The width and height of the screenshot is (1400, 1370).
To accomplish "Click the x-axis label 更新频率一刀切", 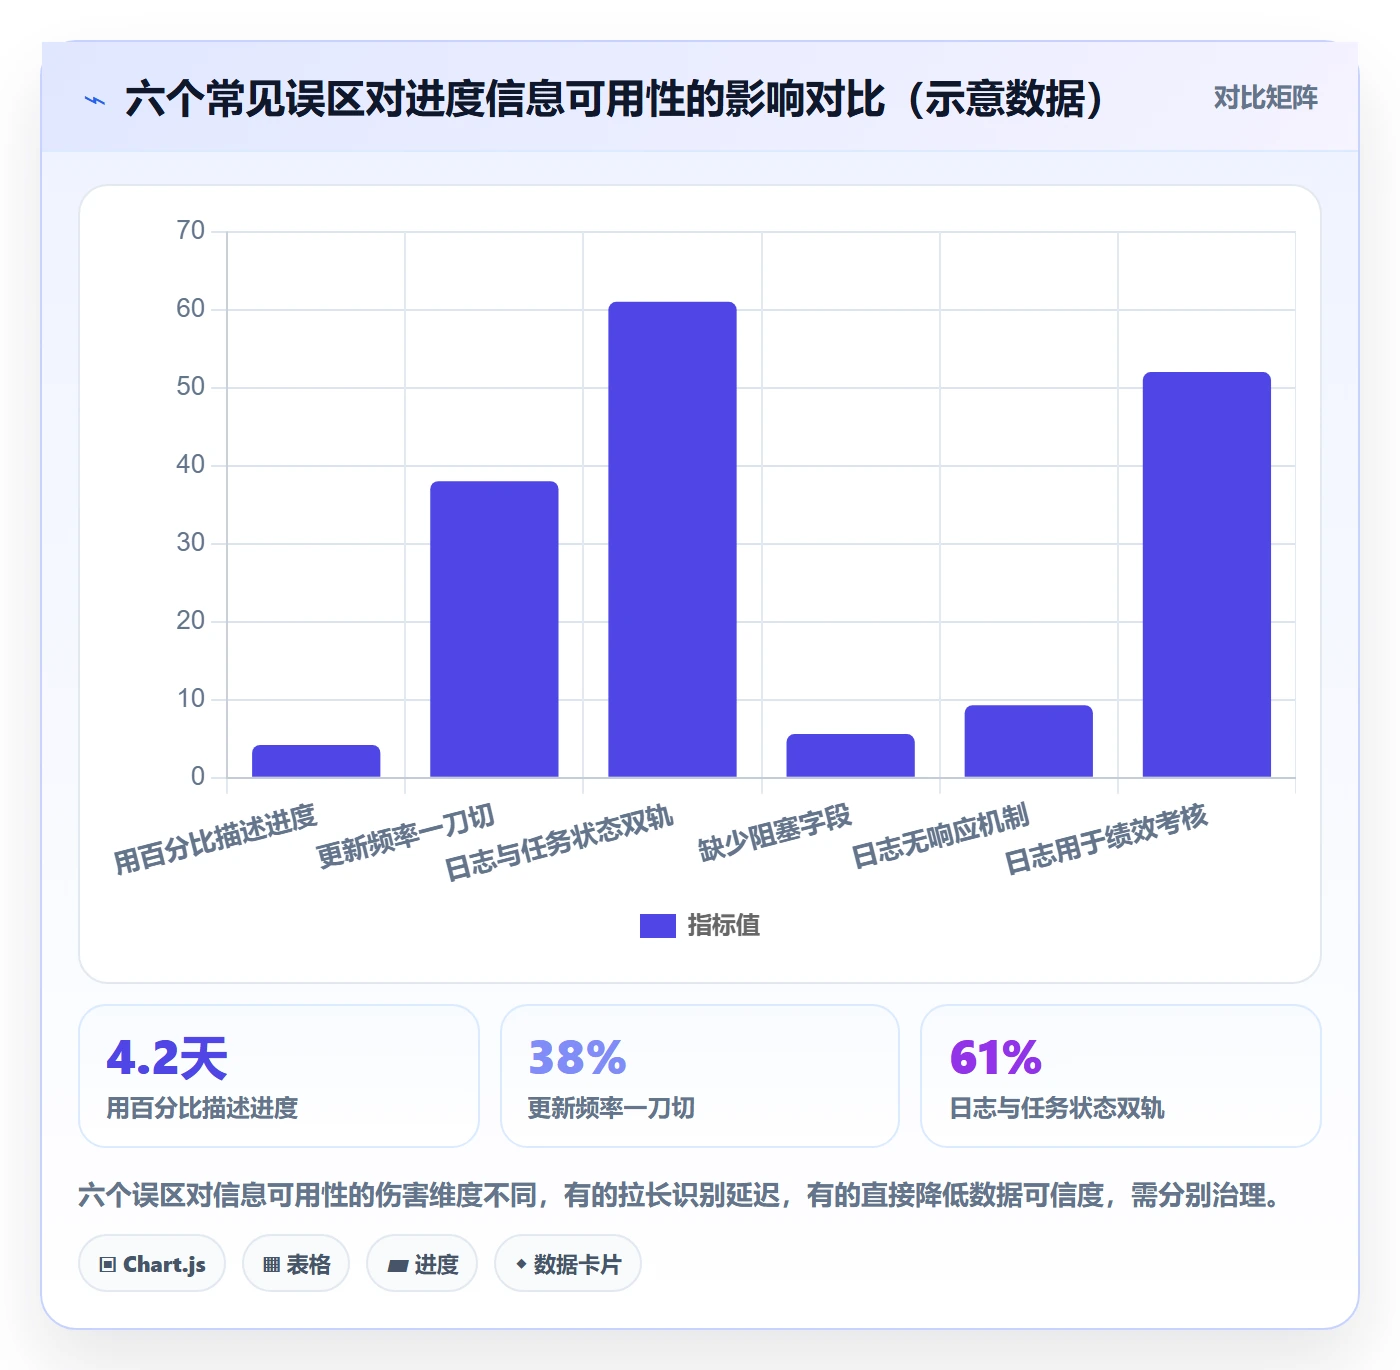I will [x=406, y=836].
